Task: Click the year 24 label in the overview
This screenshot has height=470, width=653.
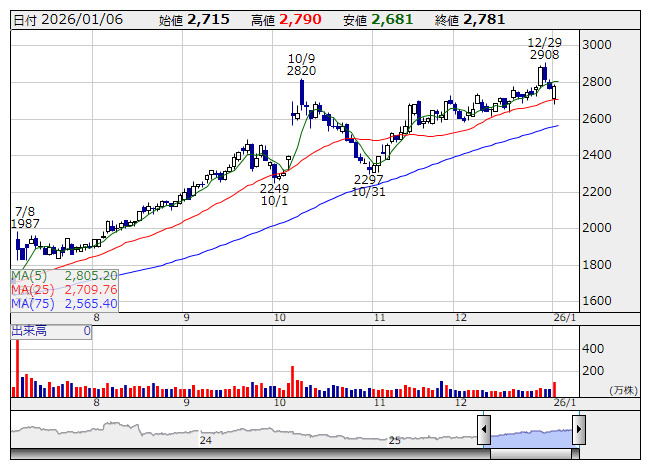Action: pos(205,440)
